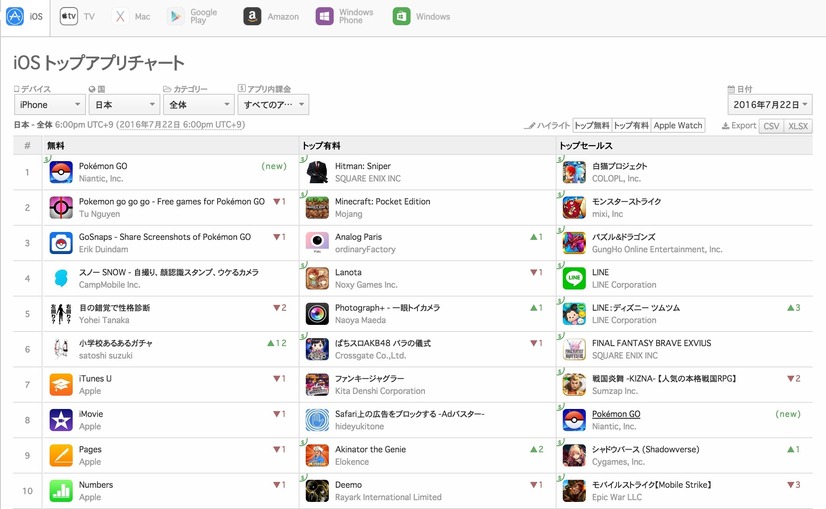Open the iPhone device dropdown
The width and height of the screenshot is (826, 509).
click(50, 104)
